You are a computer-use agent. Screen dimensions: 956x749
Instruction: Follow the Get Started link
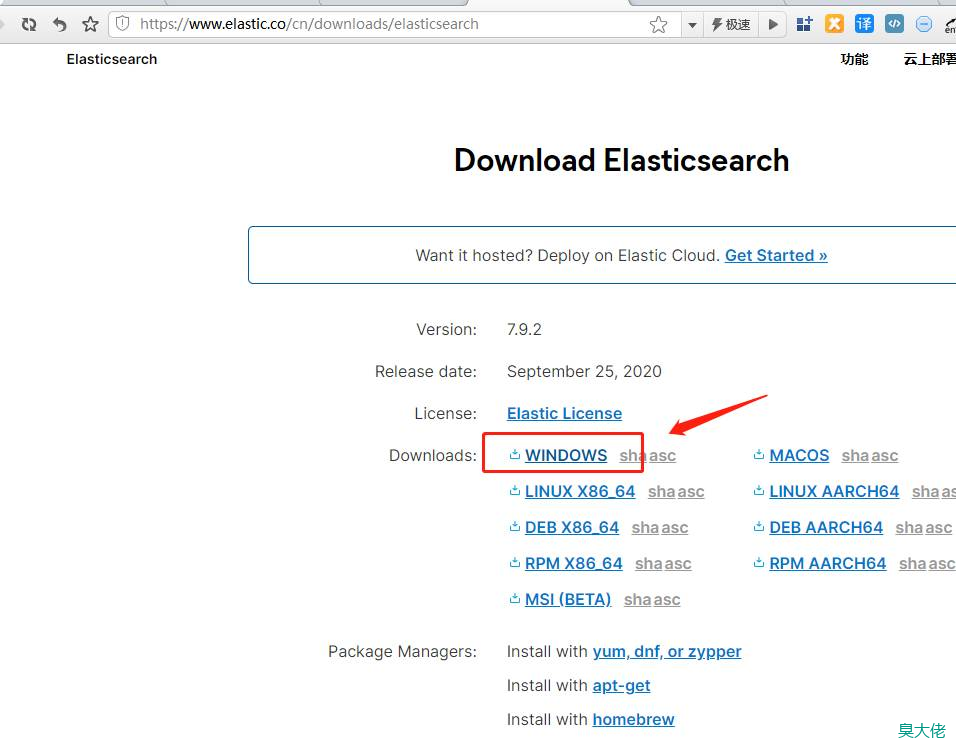[x=776, y=256]
